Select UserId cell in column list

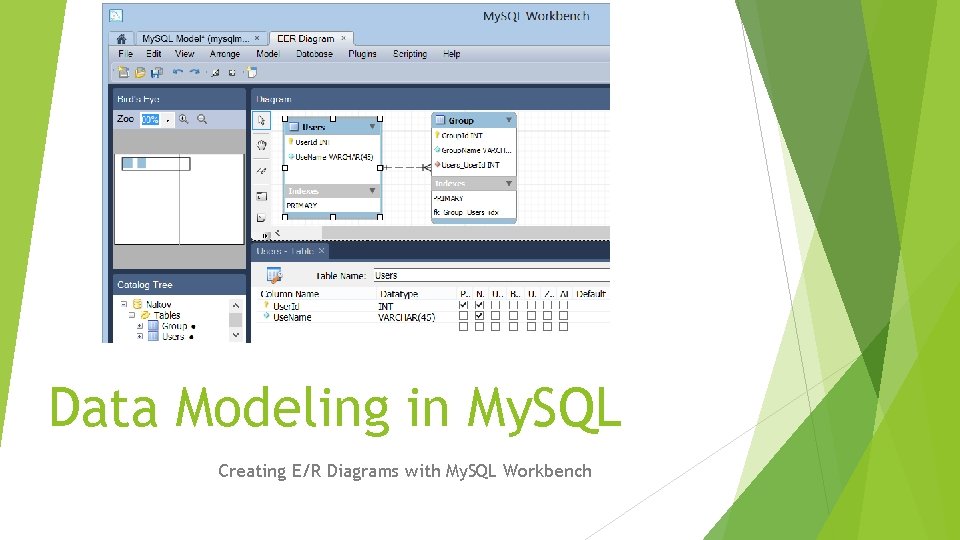(x=286, y=306)
